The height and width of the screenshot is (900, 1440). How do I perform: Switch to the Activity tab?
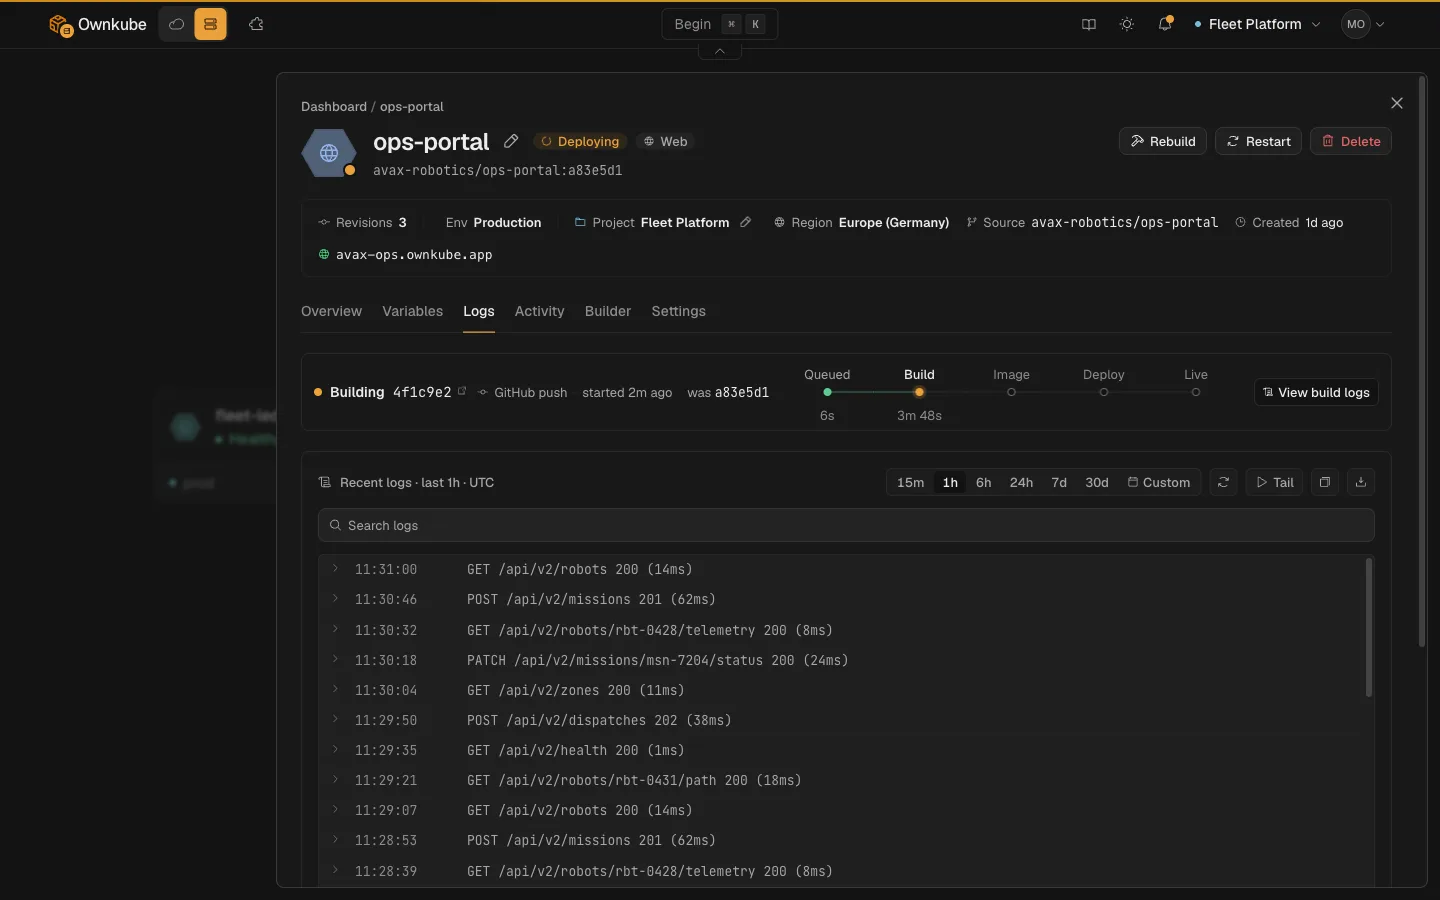pos(540,311)
